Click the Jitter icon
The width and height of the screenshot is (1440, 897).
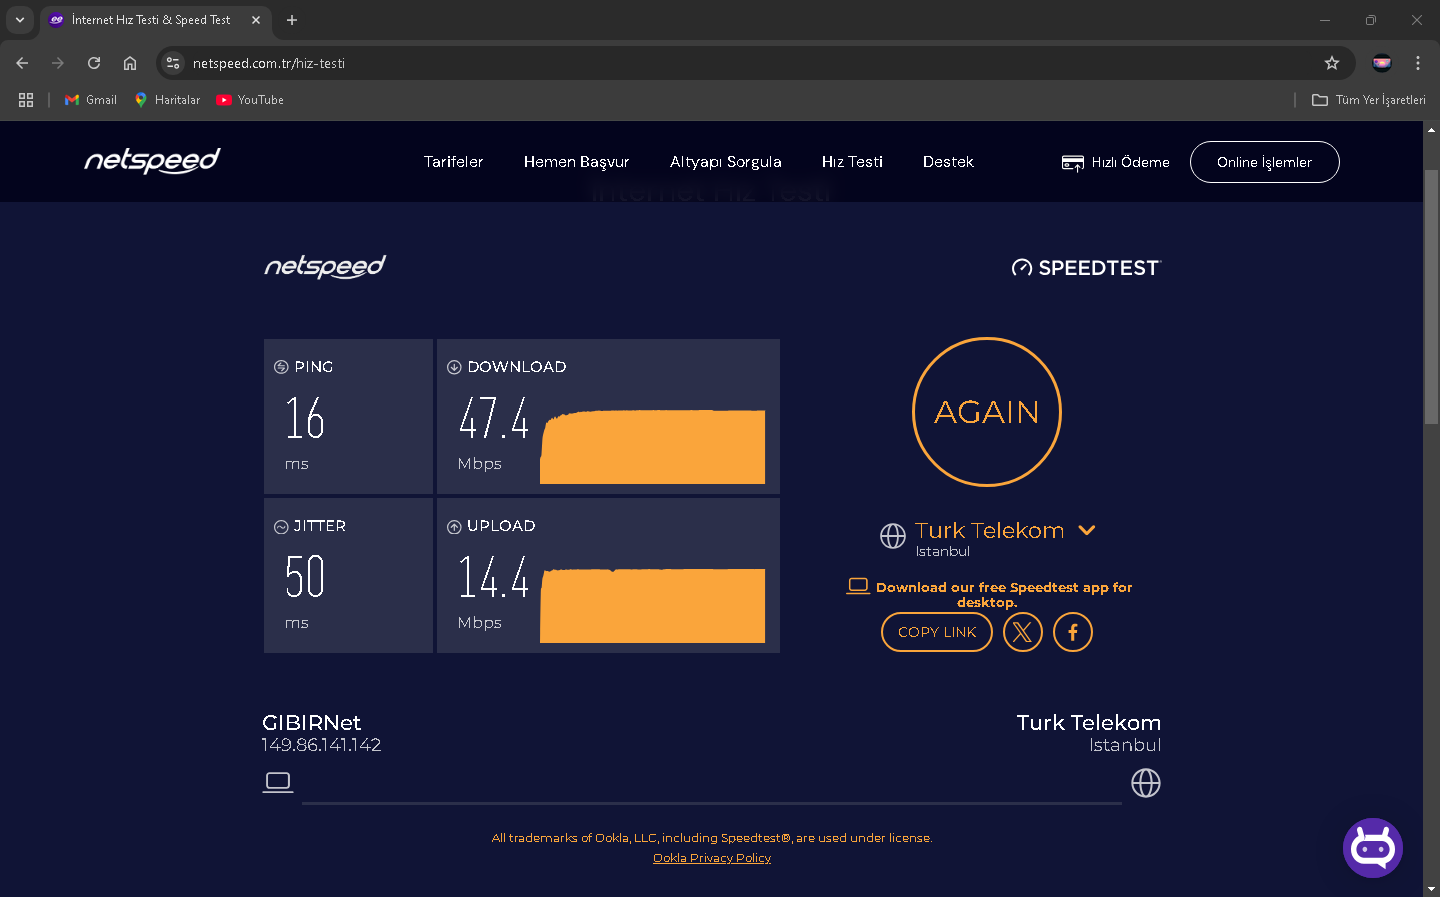tap(281, 527)
